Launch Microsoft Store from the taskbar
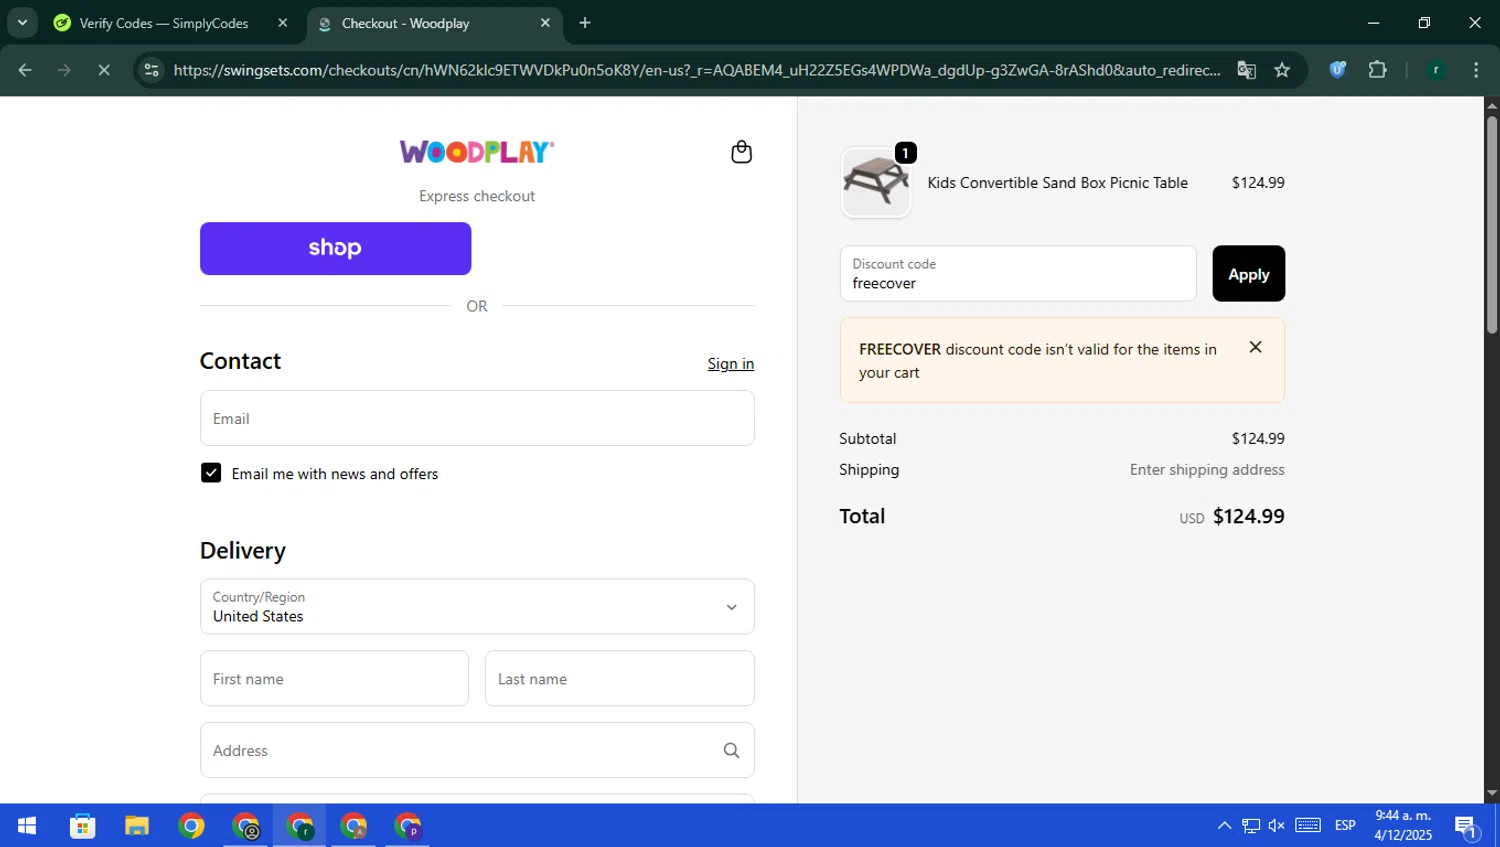Viewport: 1500px width, 847px height. coord(83,826)
